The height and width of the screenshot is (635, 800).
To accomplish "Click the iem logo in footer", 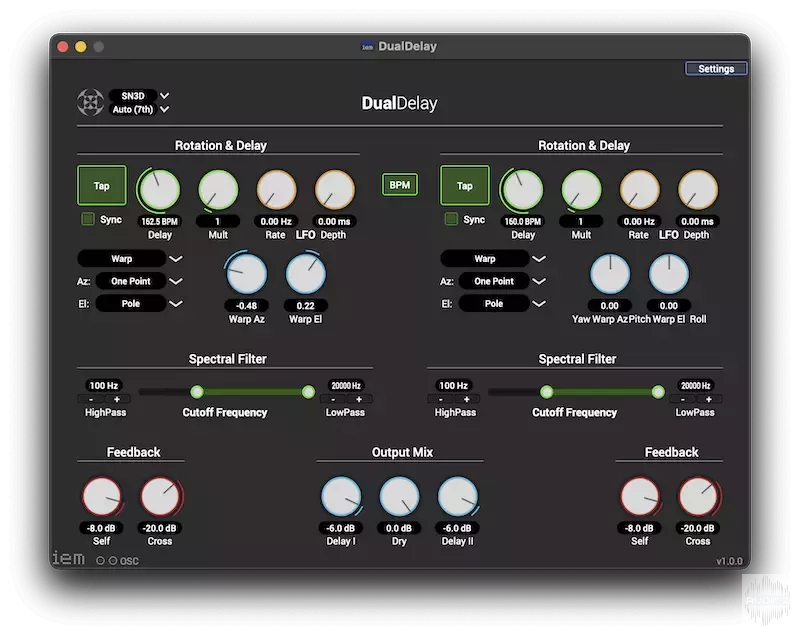I will [68, 558].
